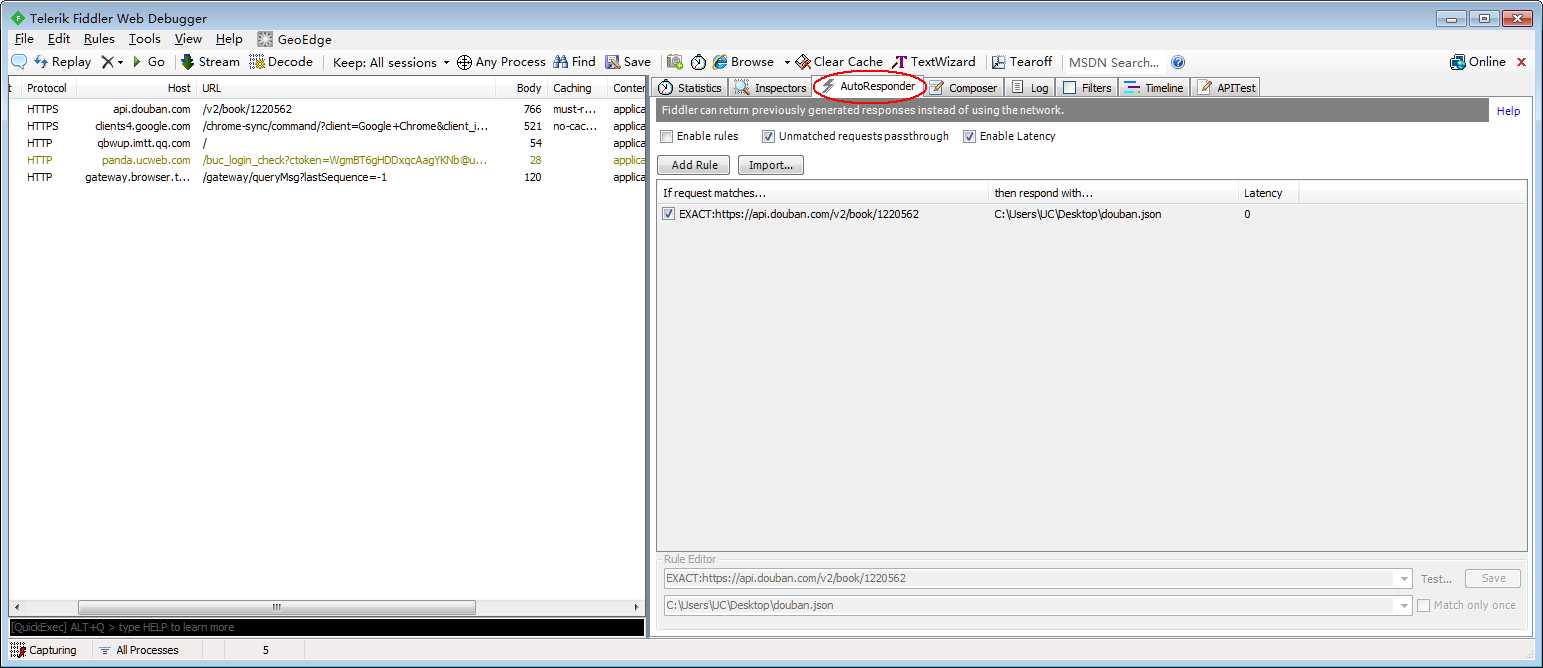
Task: Click the camera screenshot icon
Action: click(675, 62)
